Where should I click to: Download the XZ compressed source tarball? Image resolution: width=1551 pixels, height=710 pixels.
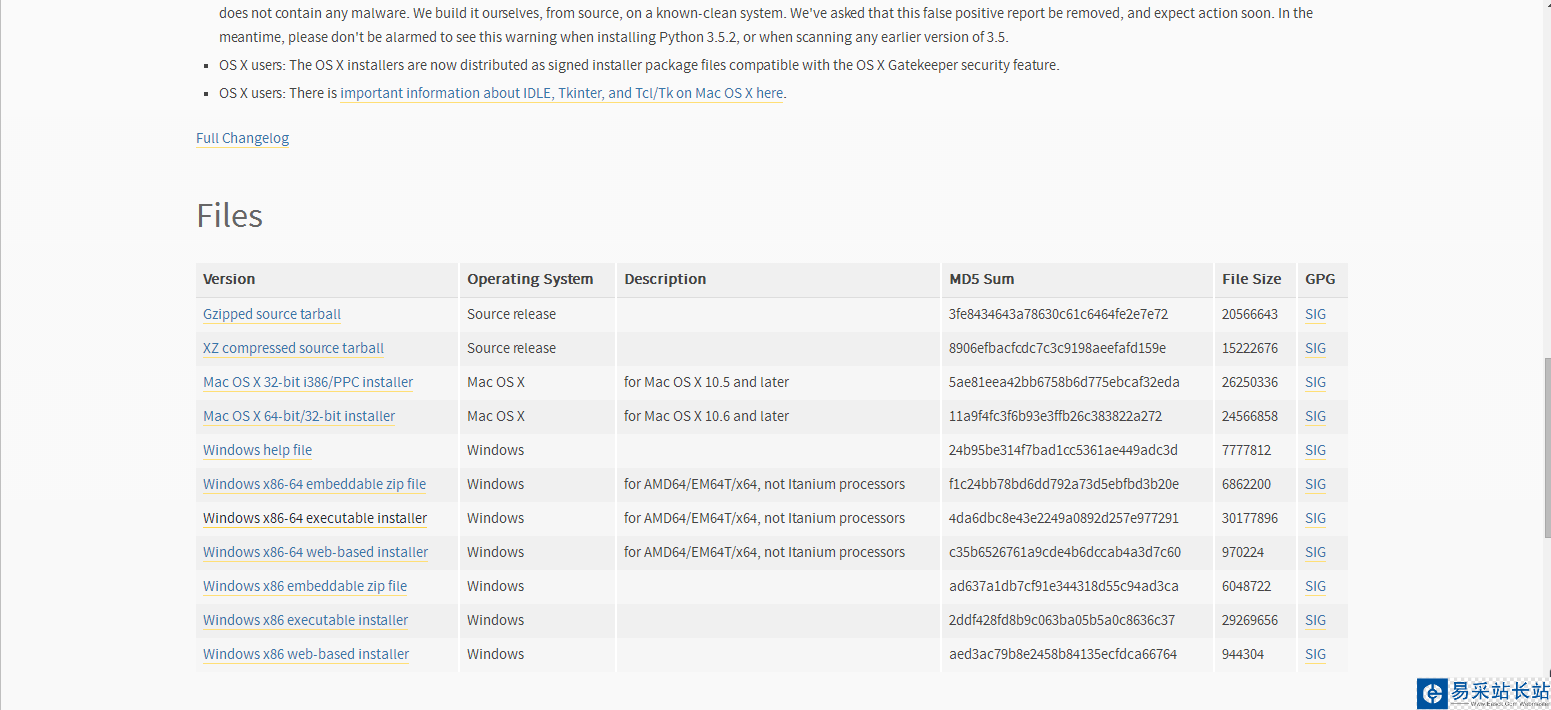293,348
